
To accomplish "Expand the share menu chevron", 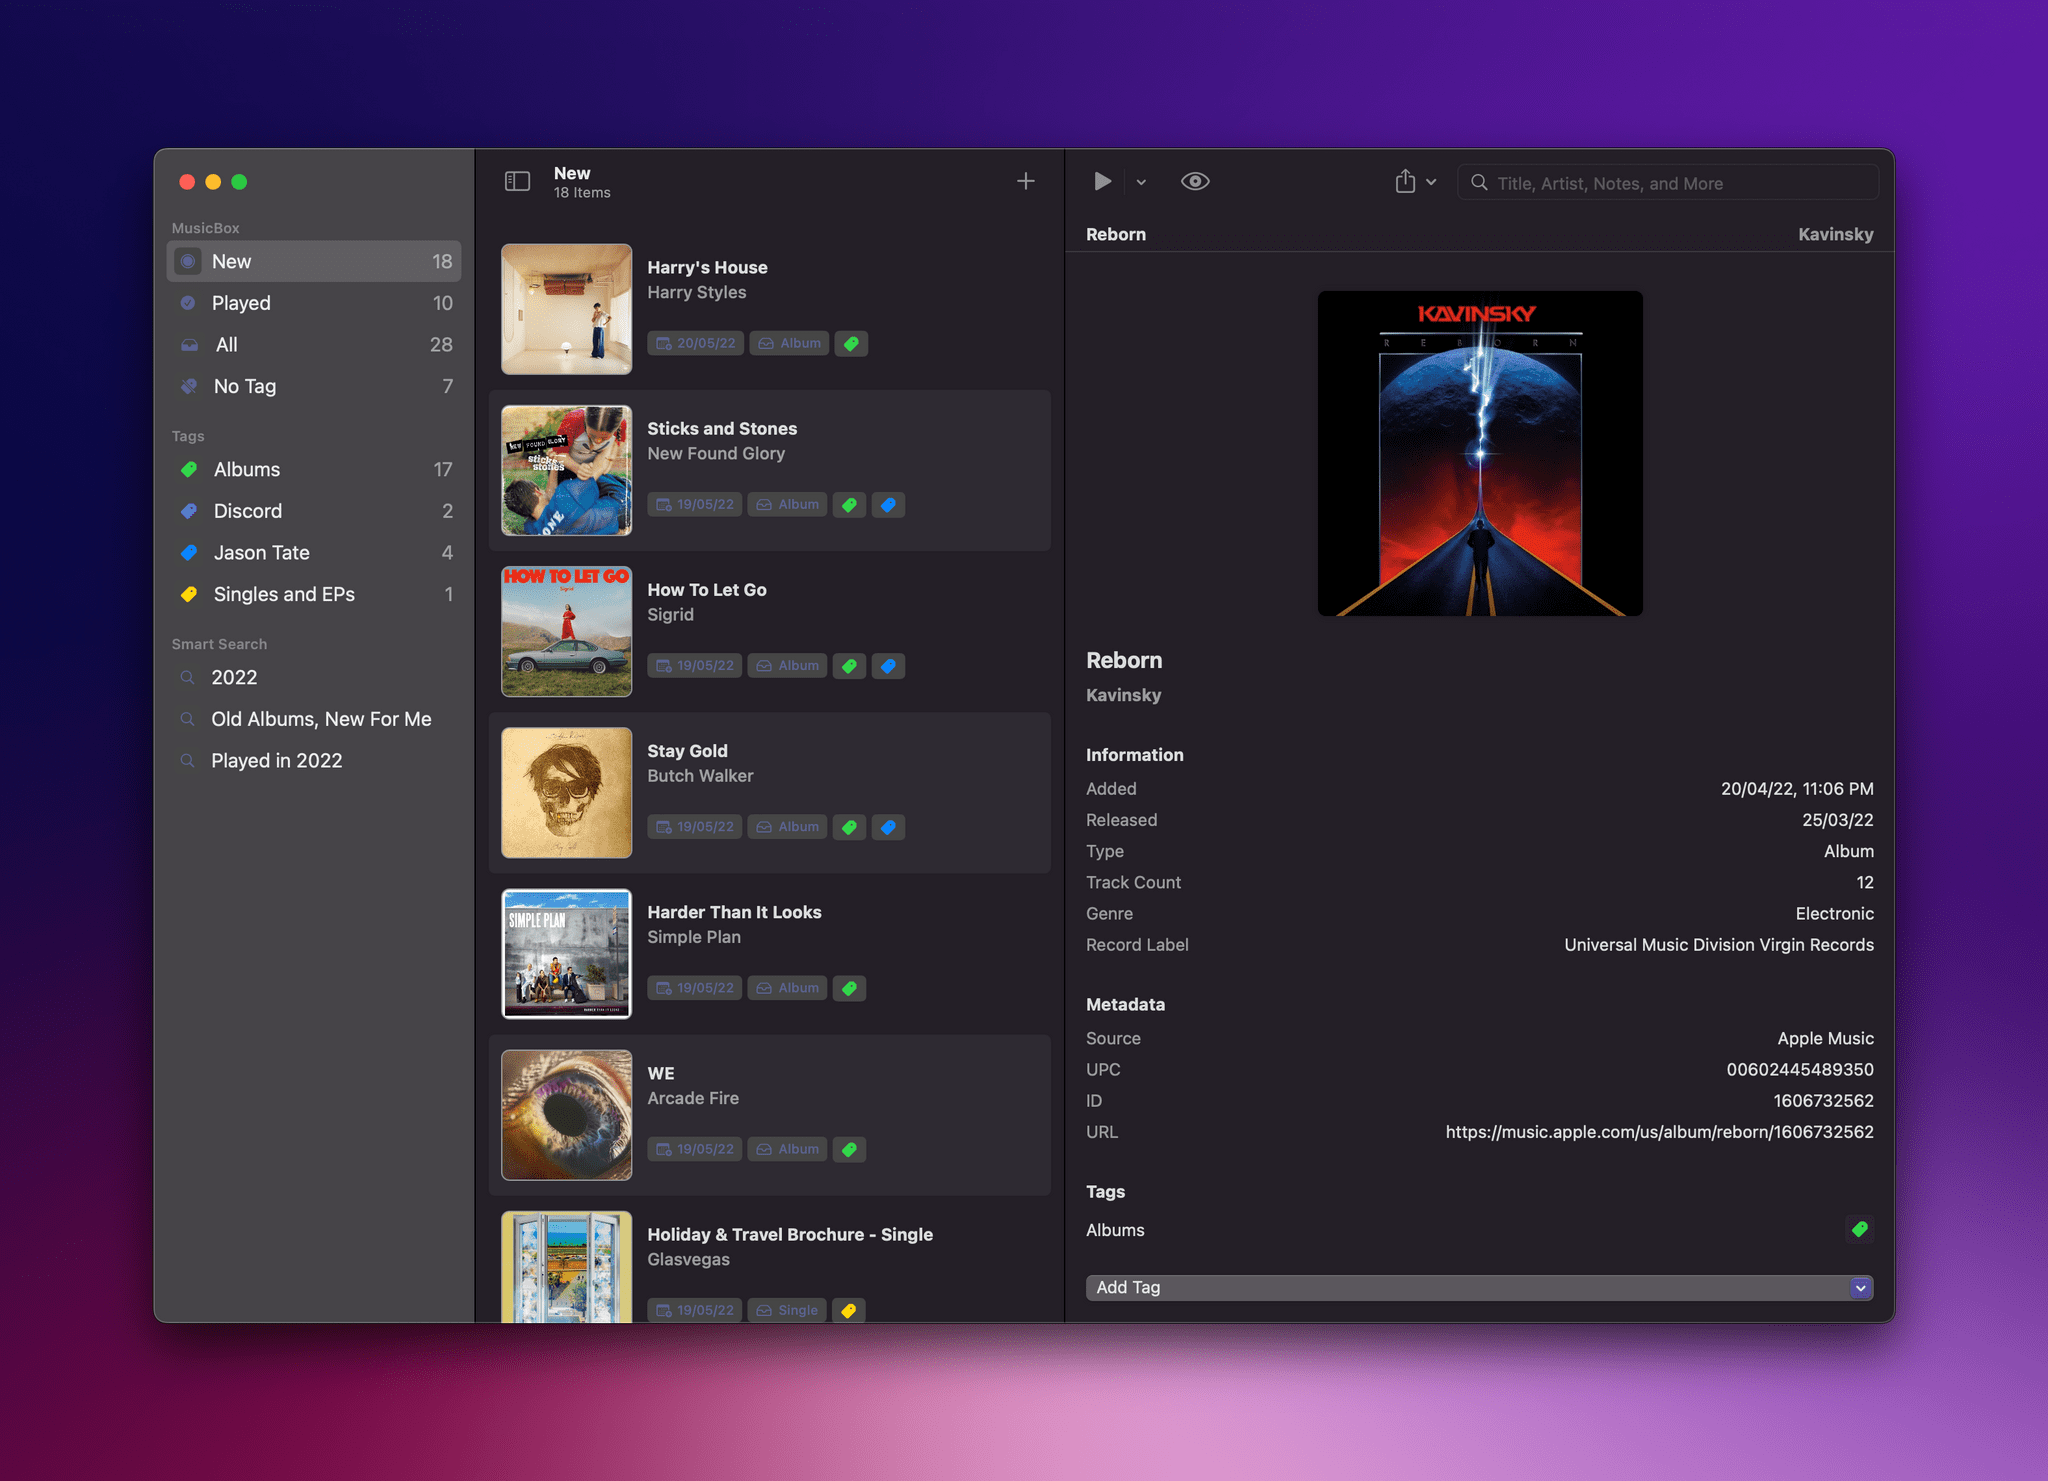I will 1431,182.
